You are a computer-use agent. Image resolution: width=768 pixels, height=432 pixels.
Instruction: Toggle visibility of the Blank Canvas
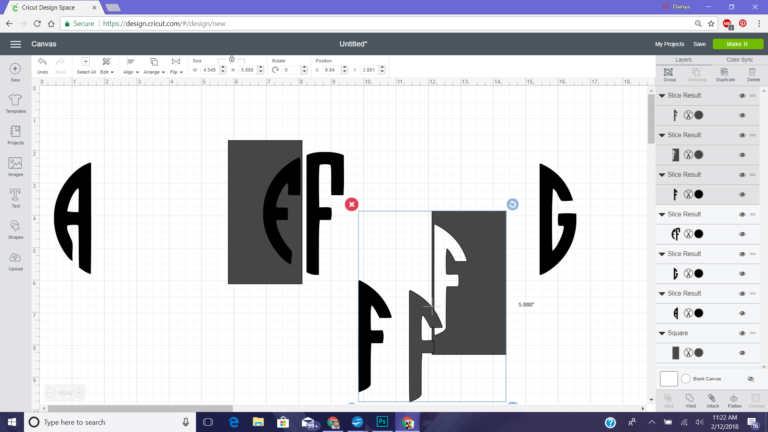750,379
